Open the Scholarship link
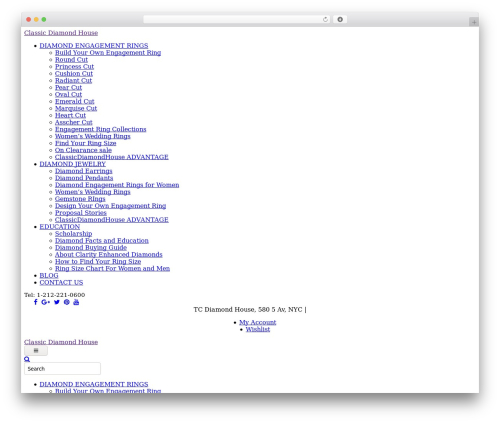The image size is (500, 423). (x=73, y=234)
